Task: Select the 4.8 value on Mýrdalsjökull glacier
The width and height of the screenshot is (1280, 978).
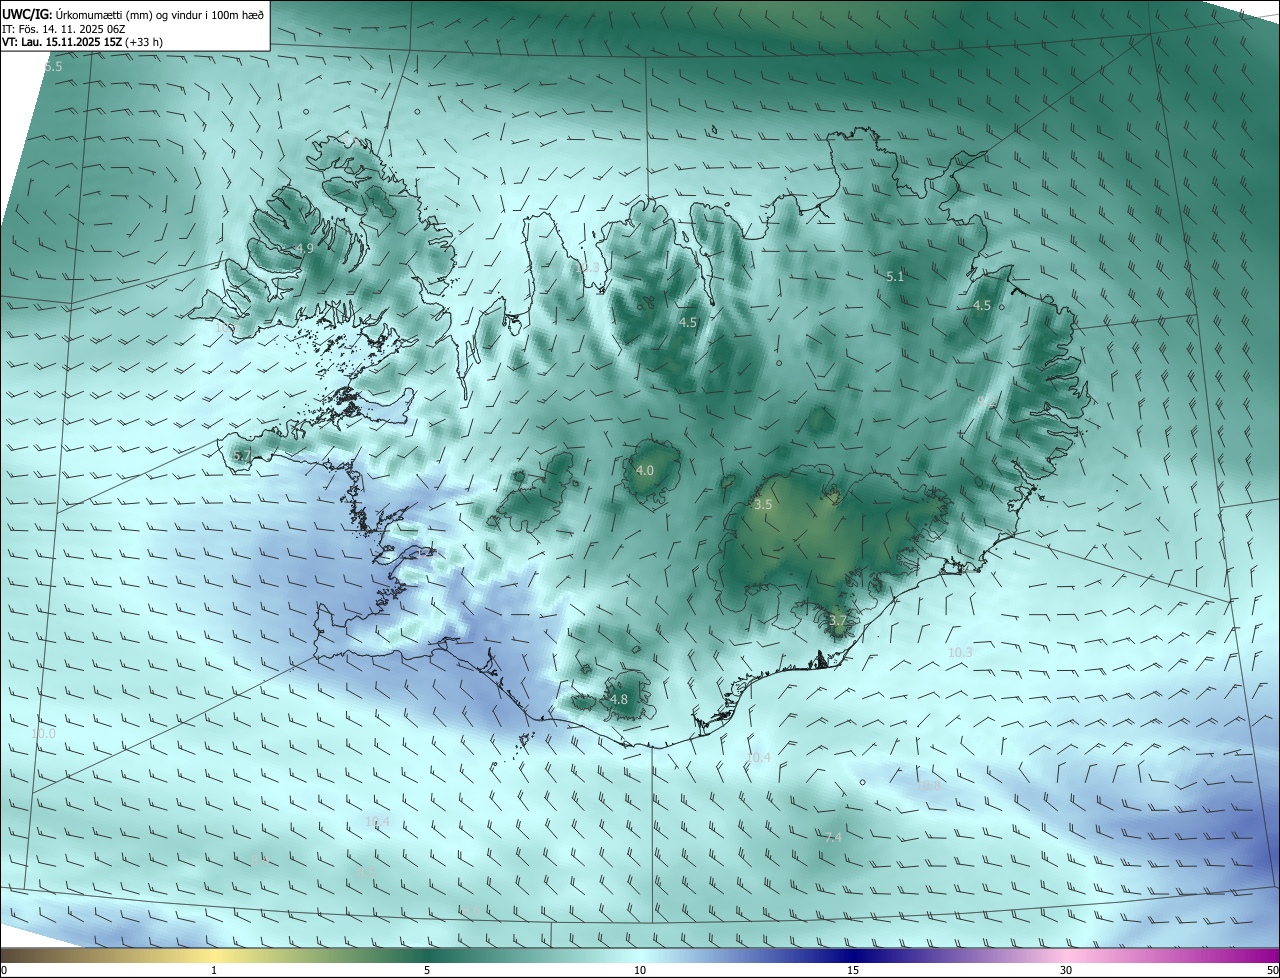Action: click(x=619, y=700)
